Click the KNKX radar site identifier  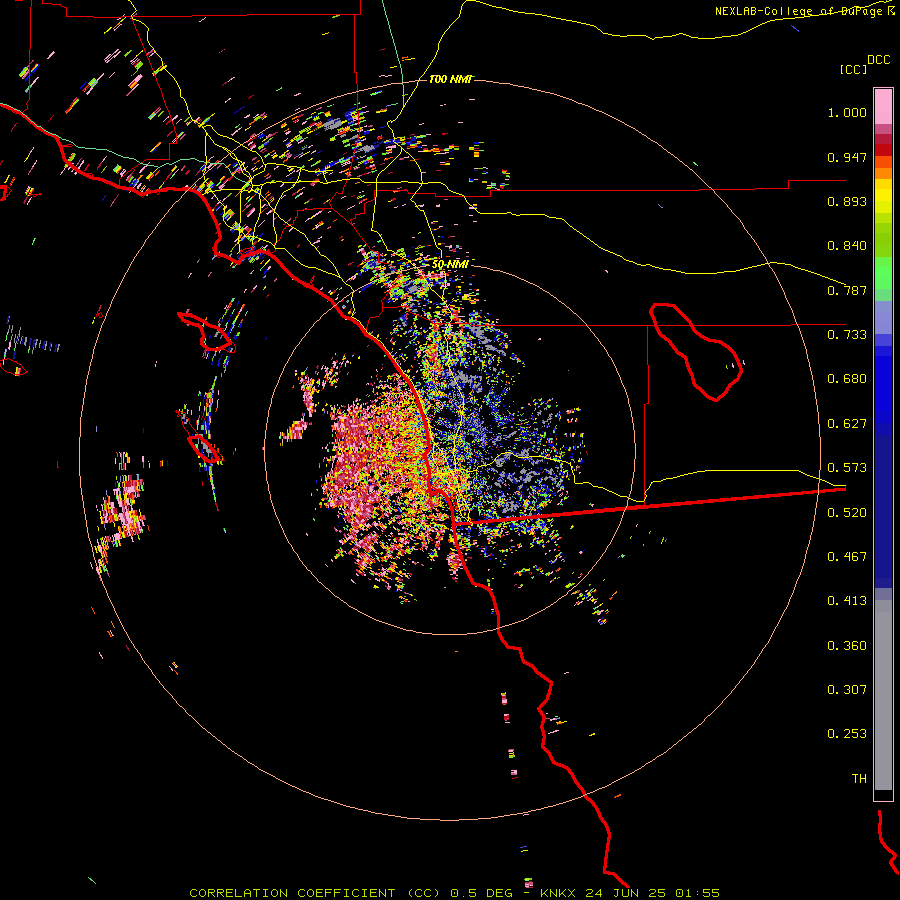click(x=557, y=893)
